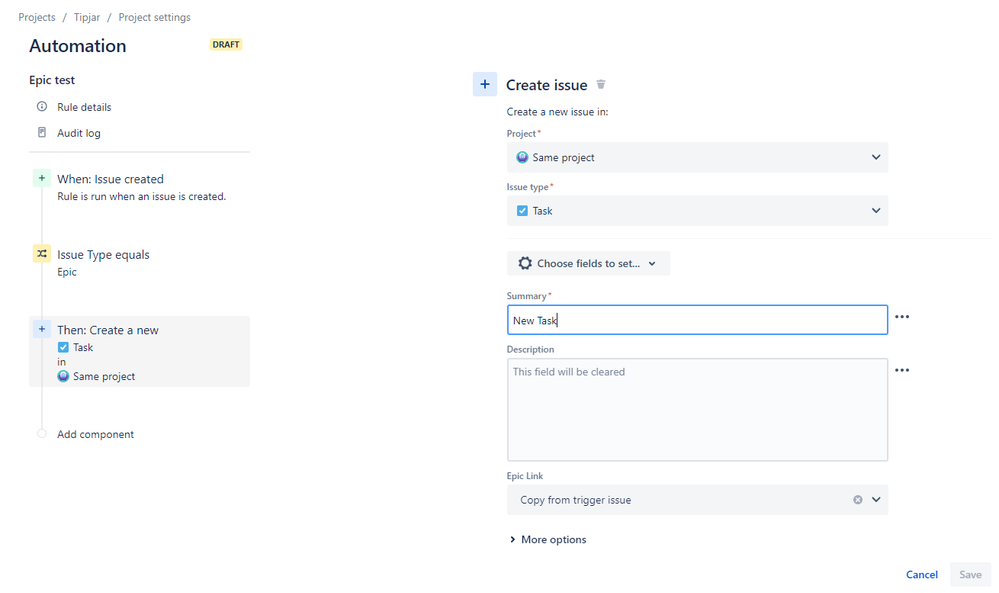Click the Create issue heading

[x=547, y=85]
